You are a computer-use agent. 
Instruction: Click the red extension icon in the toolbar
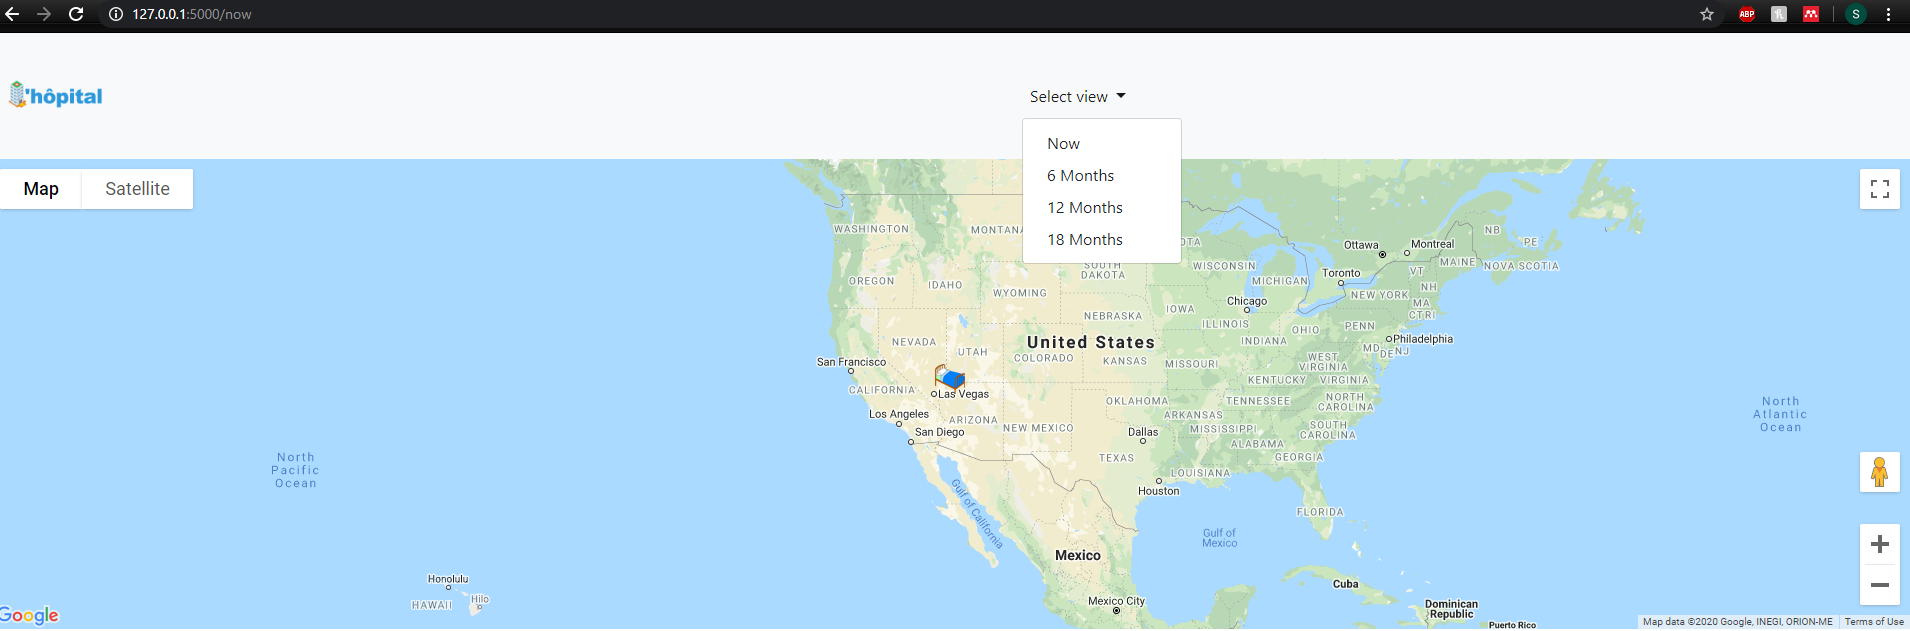[1811, 14]
